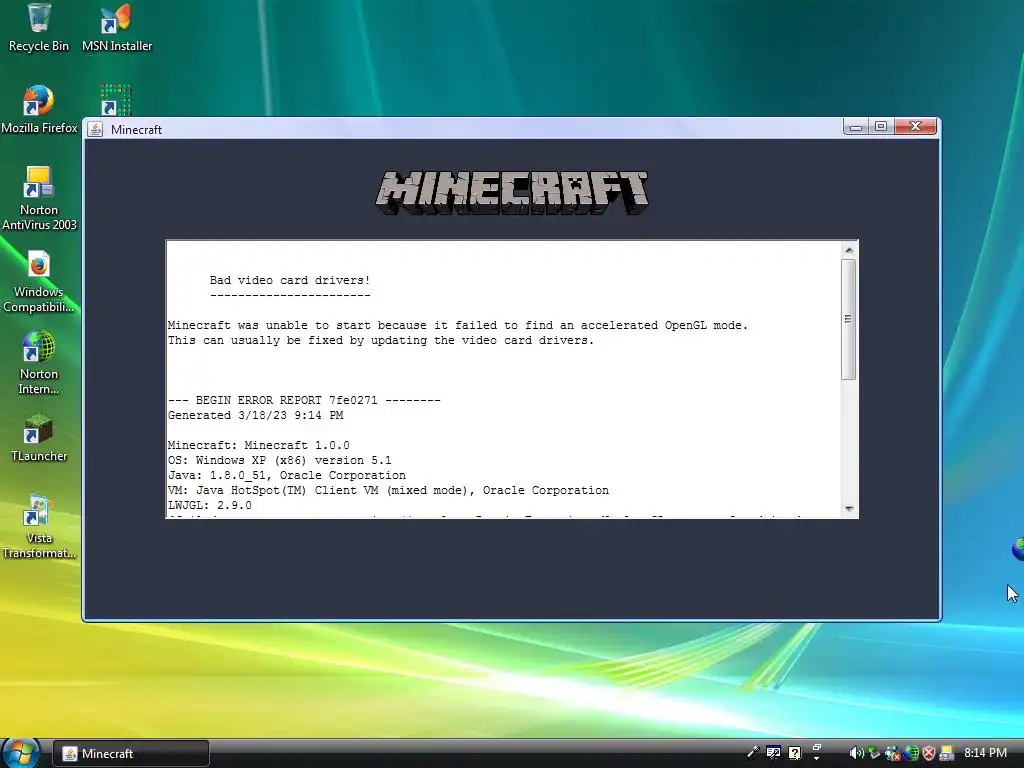Select the Norton AntiVirus 2003 shortcut
Screen dimensions: 1024x768
point(39,199)
